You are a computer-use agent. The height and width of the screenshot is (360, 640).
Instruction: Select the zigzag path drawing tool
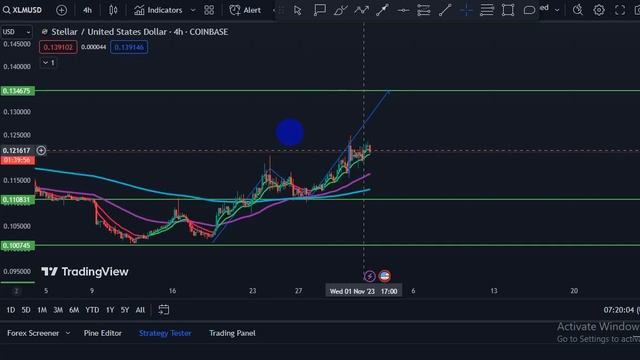(362, 10)
